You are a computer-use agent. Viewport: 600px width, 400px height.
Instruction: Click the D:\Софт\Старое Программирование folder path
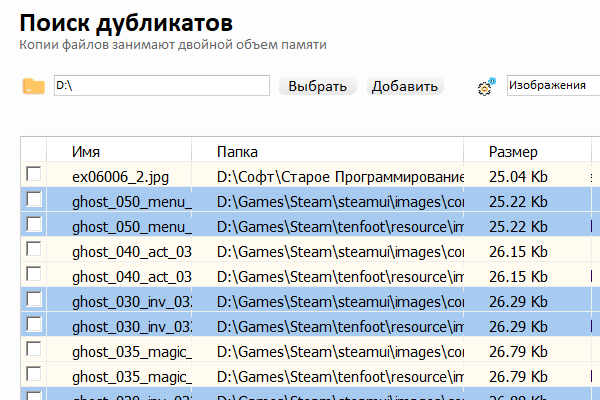tap(340, 177)
